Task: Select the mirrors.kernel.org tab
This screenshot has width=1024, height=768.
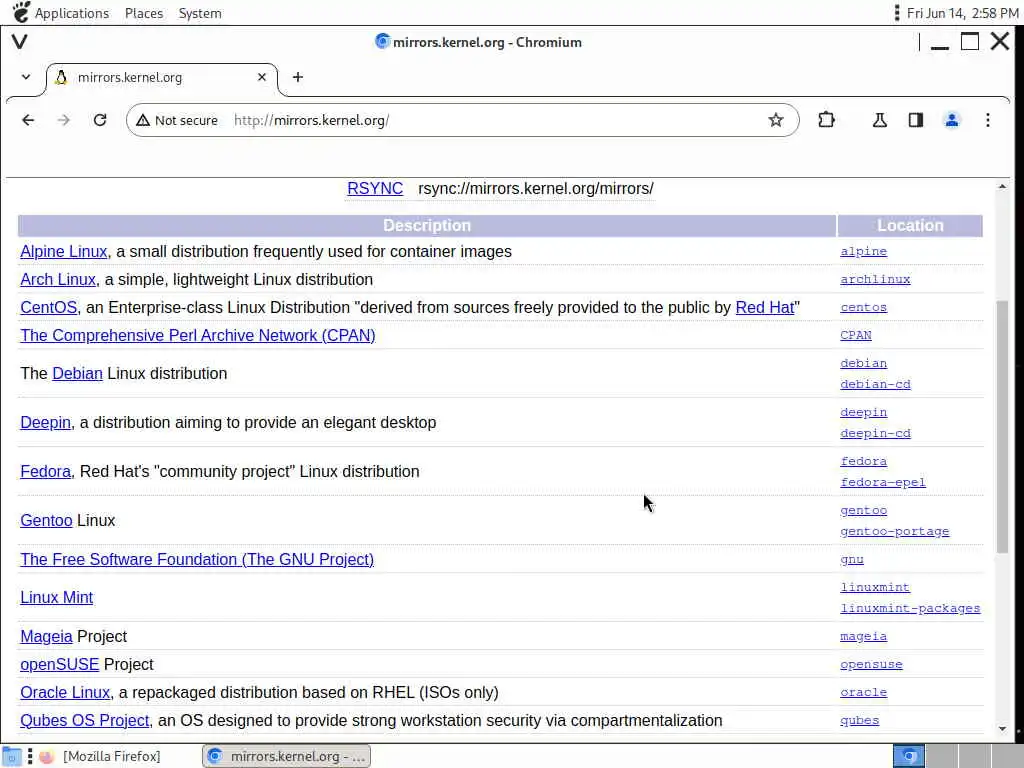Action: (x=161, y=78)
